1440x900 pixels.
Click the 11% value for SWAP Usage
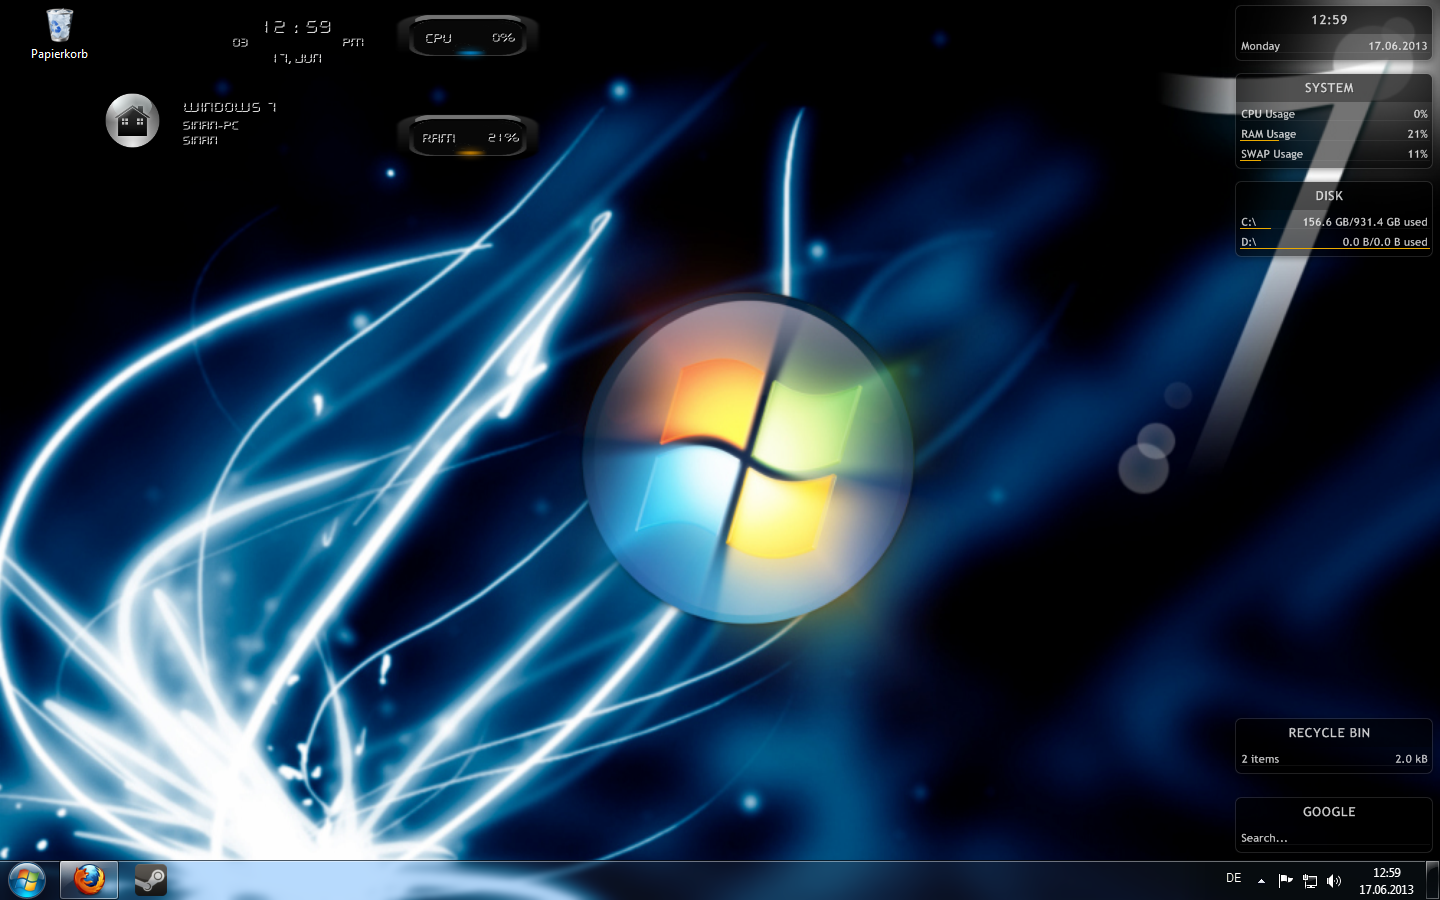[x=1417, y=154]
